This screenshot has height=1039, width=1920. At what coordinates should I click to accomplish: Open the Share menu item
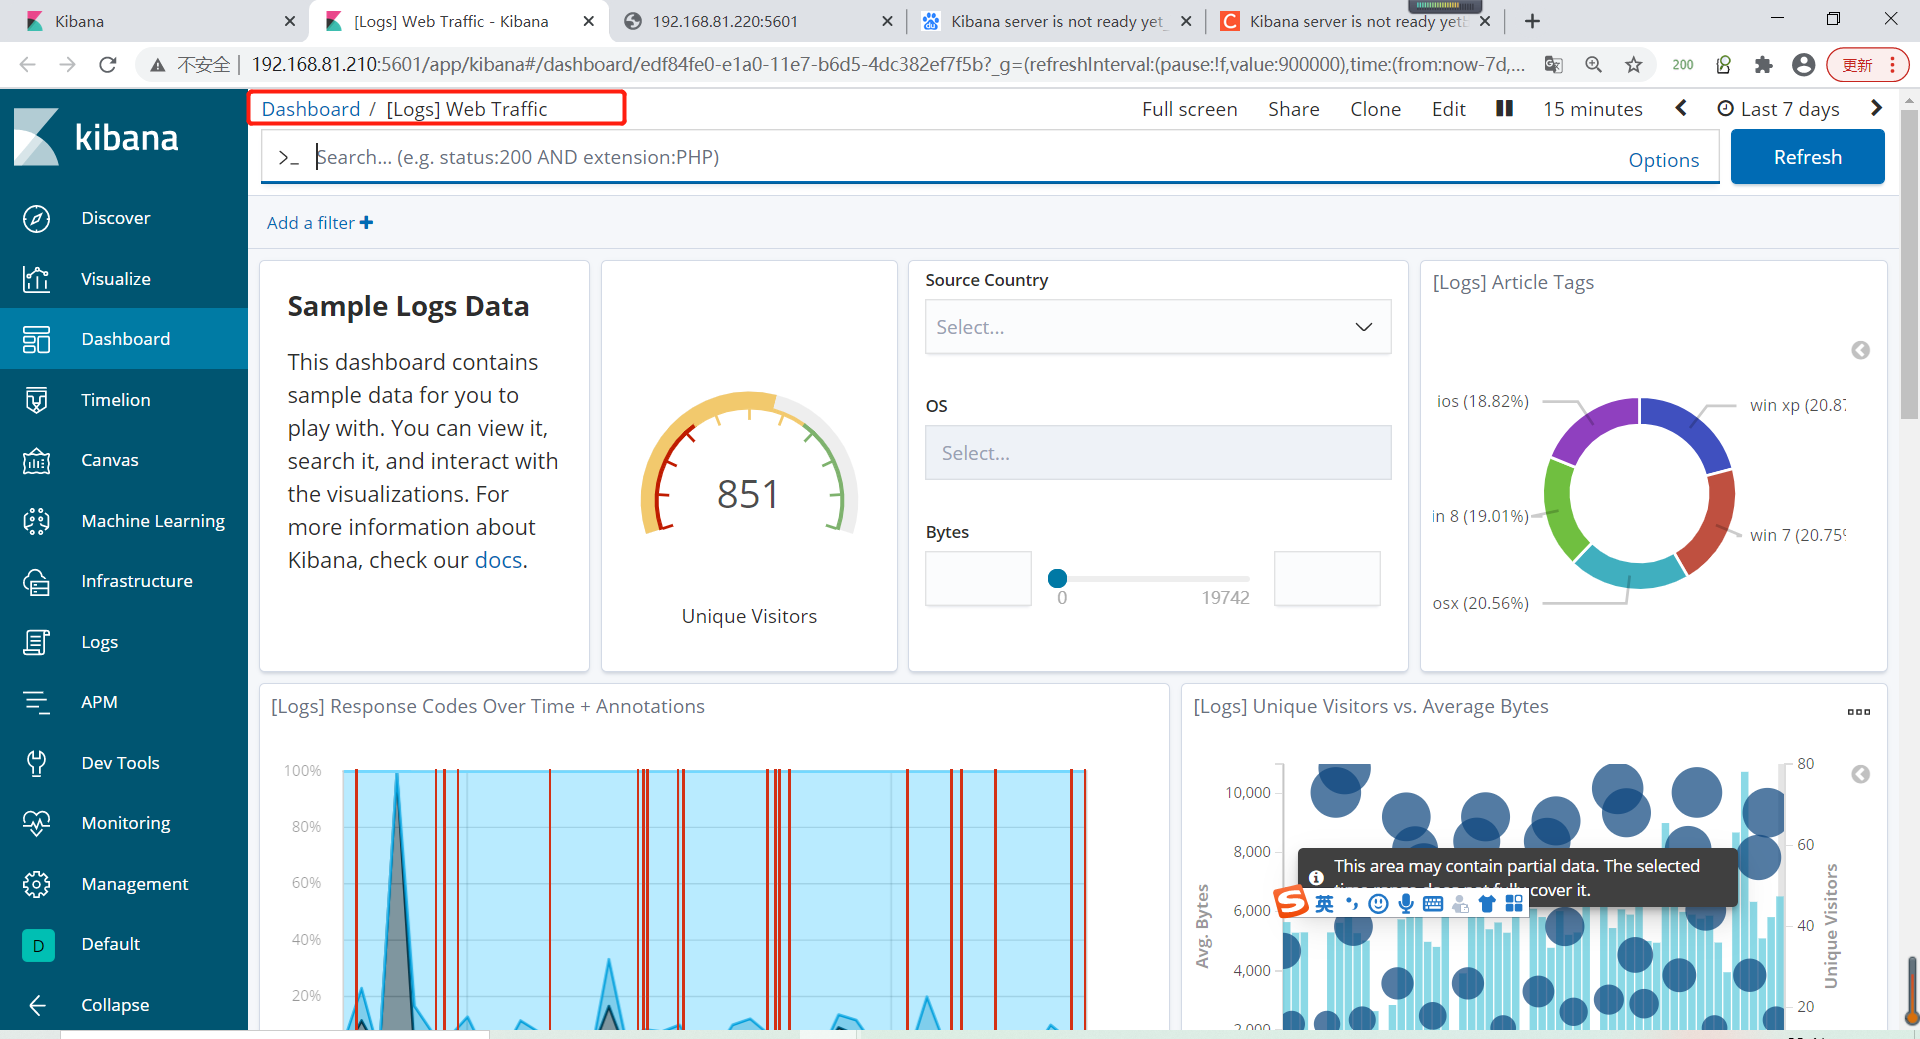(1293, 109)
